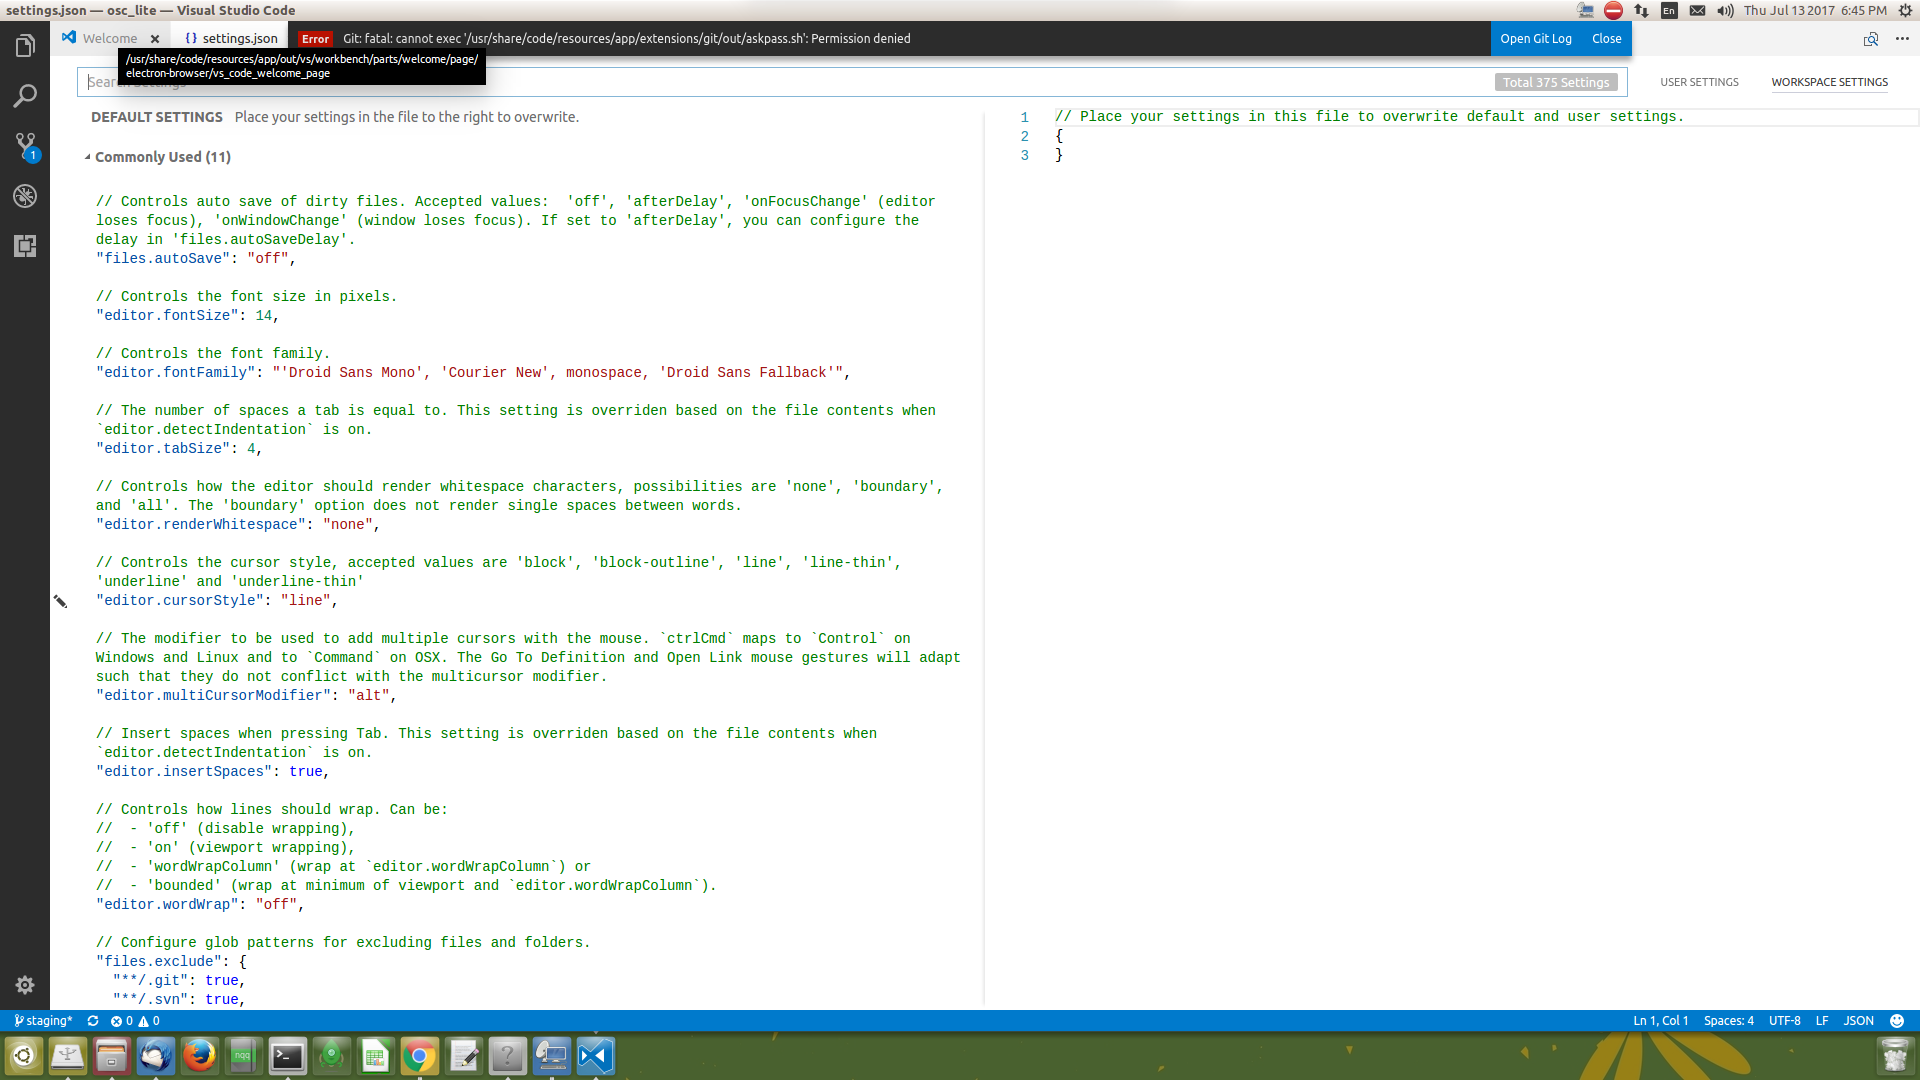Change the Spaces: 4 indentation setting
1920x1080 pixels.
click(x=1728, y=1021)
